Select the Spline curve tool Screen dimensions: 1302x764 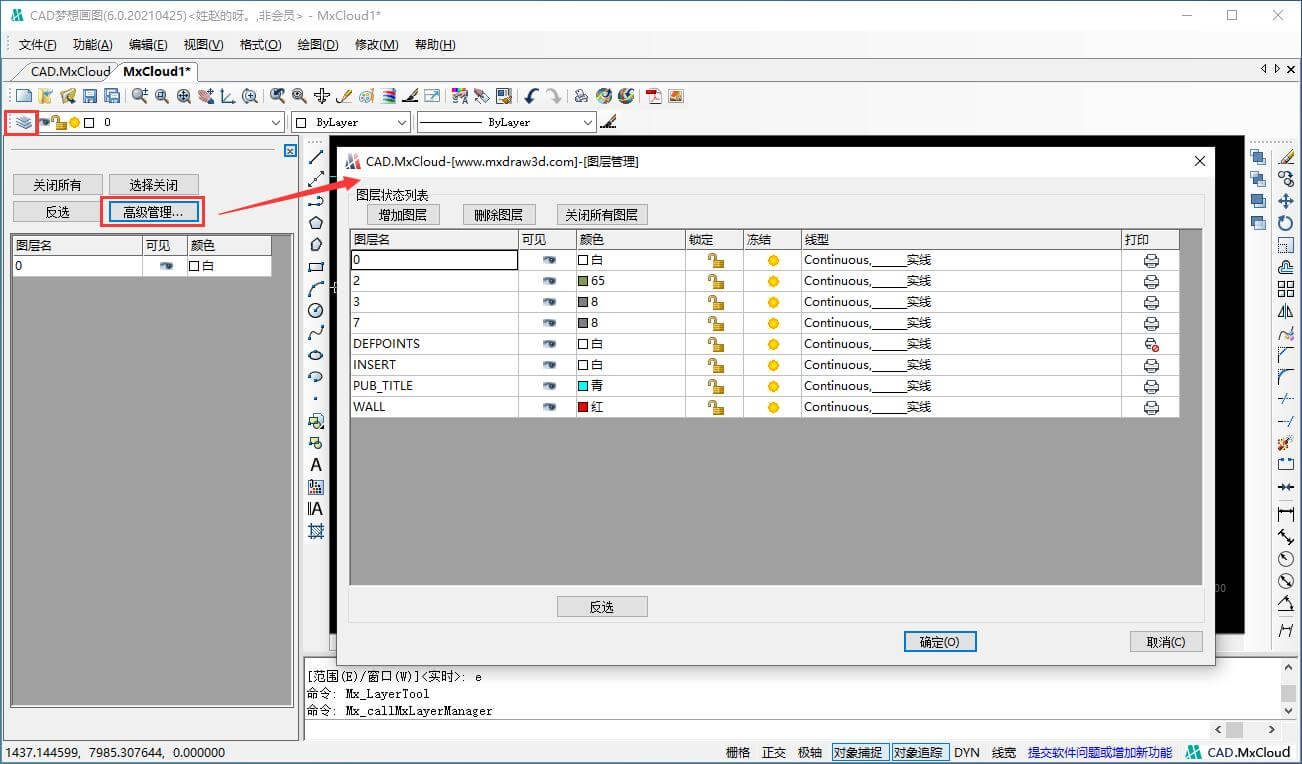coord(316,333)
